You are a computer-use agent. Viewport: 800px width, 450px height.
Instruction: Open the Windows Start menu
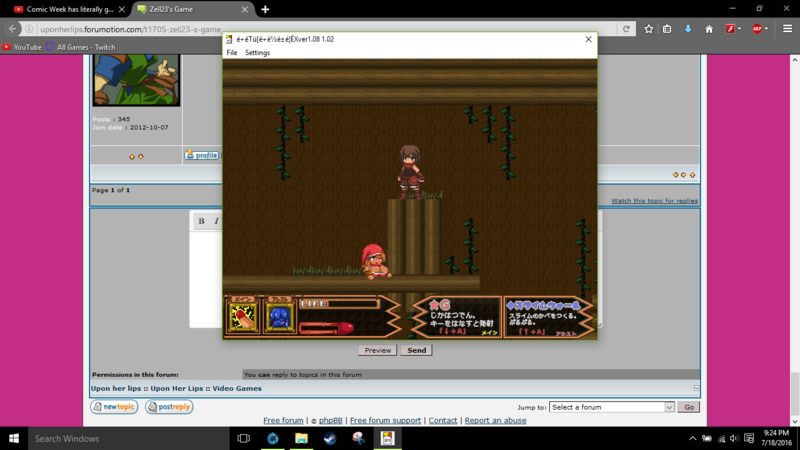pos(14,438)
